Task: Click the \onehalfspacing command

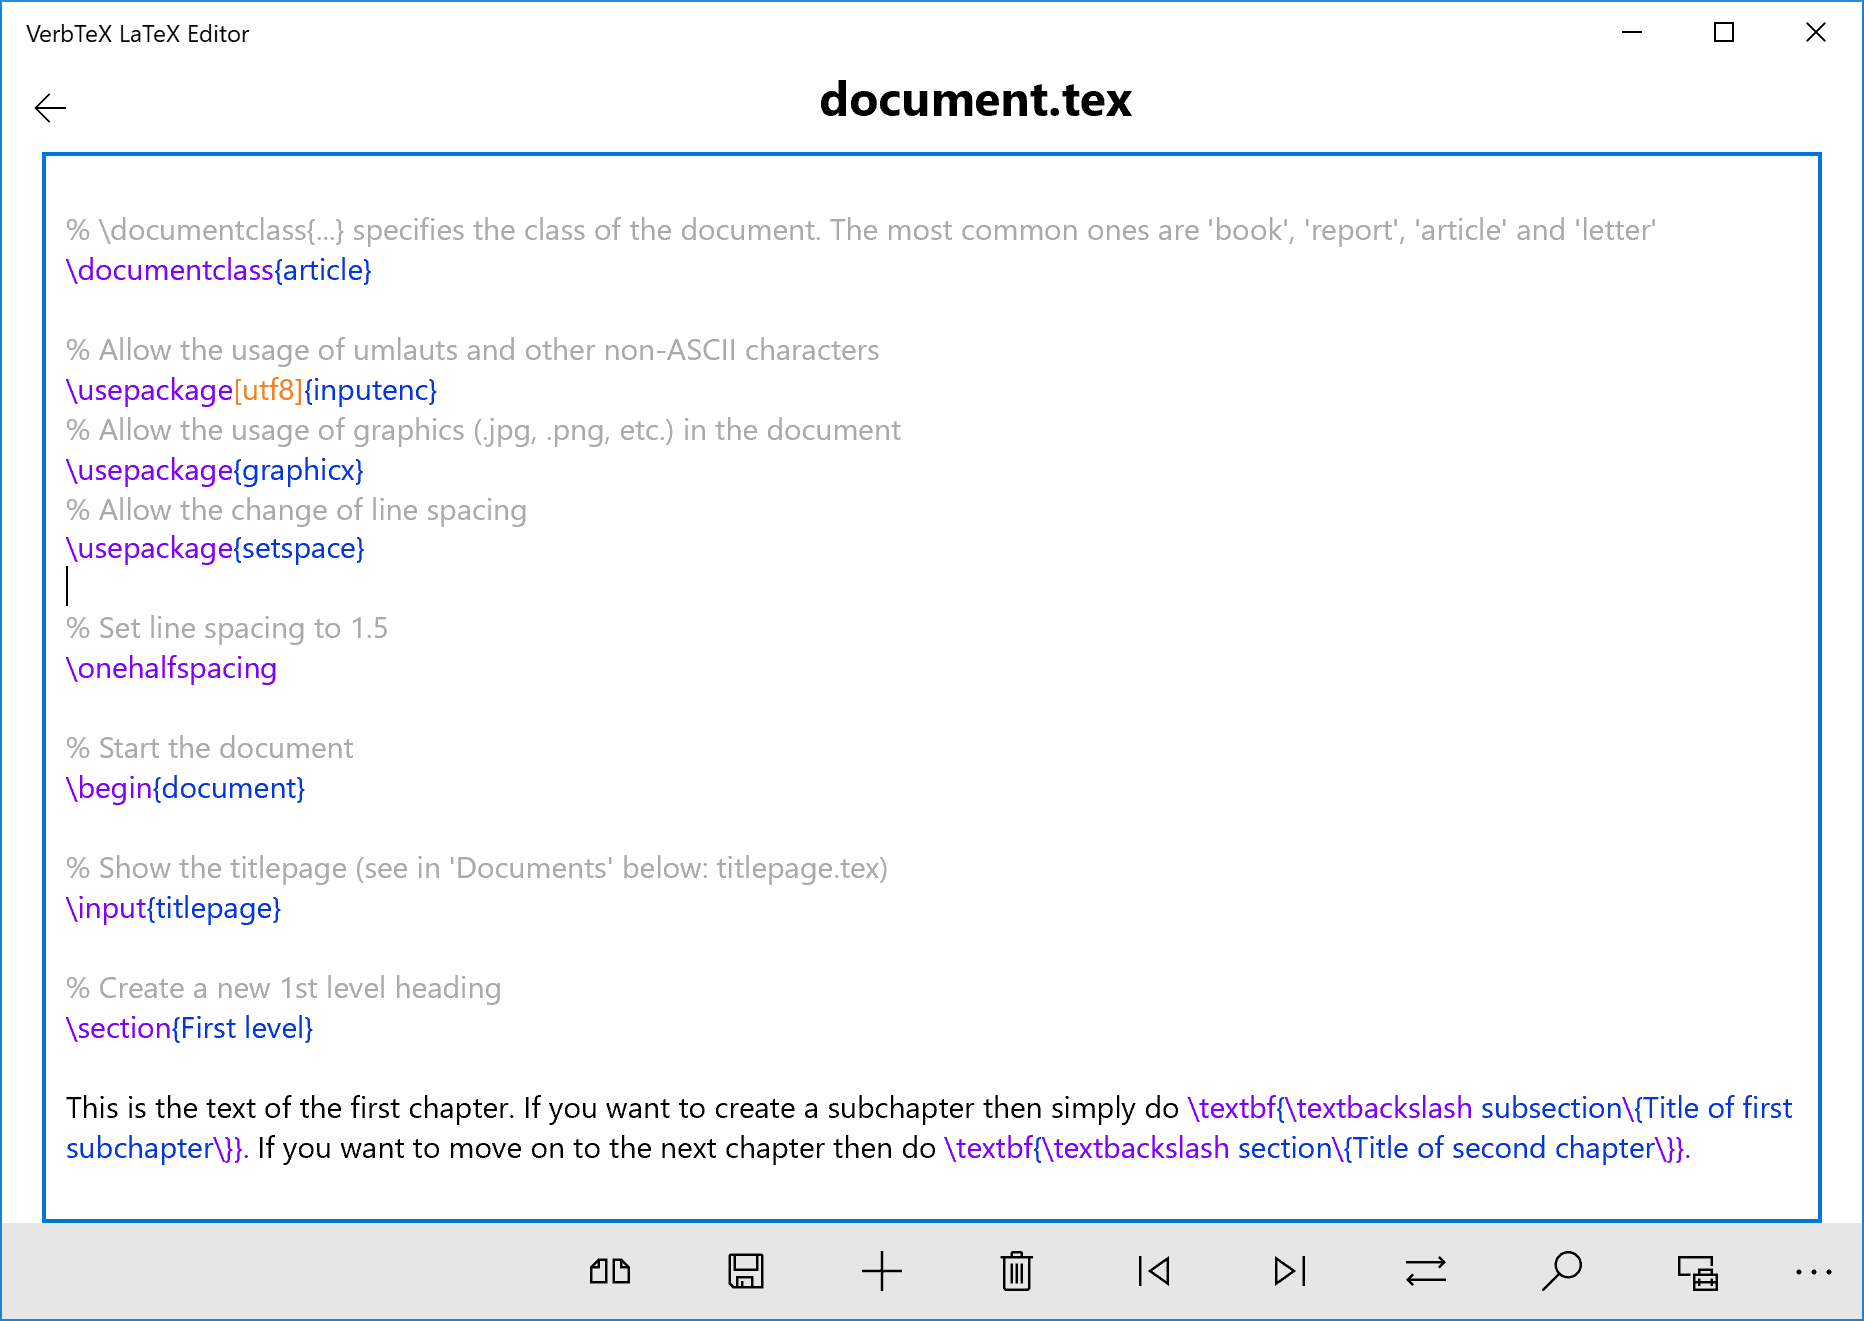Action: (171, 668)
